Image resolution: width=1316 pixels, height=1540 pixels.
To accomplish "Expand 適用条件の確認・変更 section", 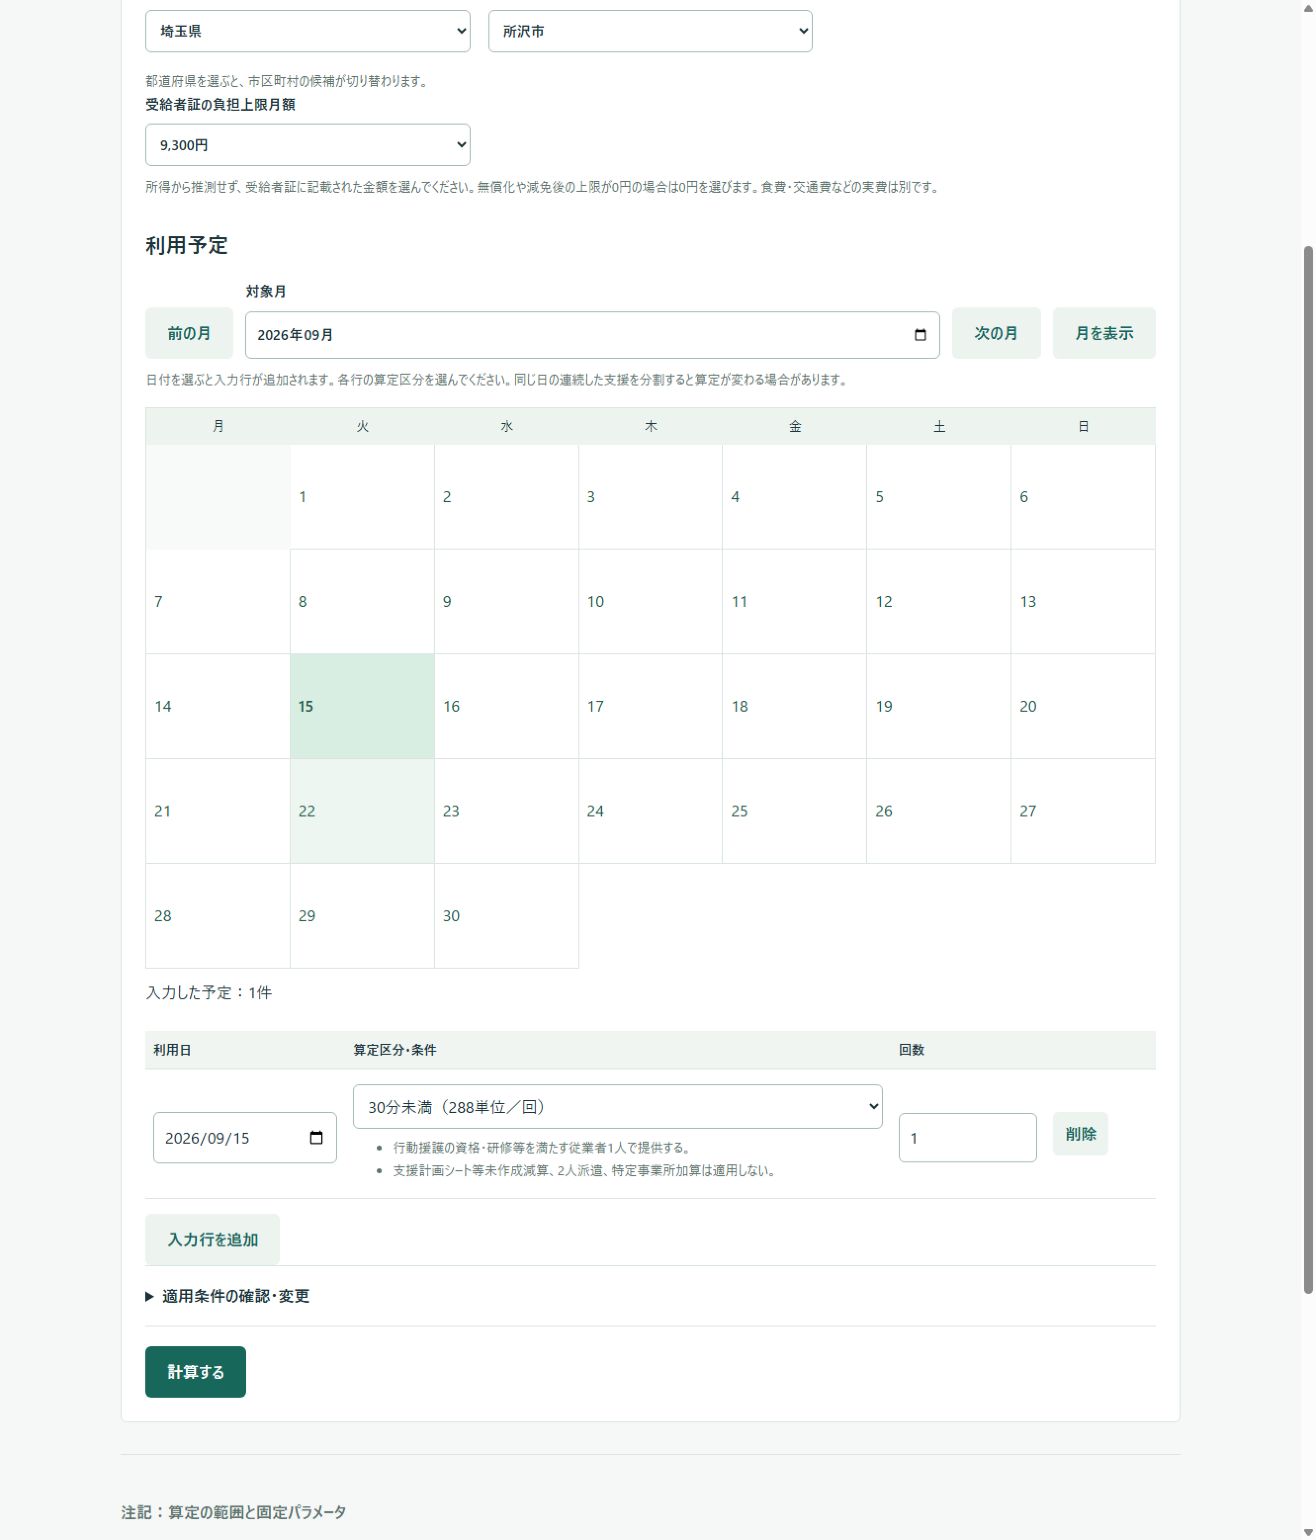I will click(x=228, y=1296).
